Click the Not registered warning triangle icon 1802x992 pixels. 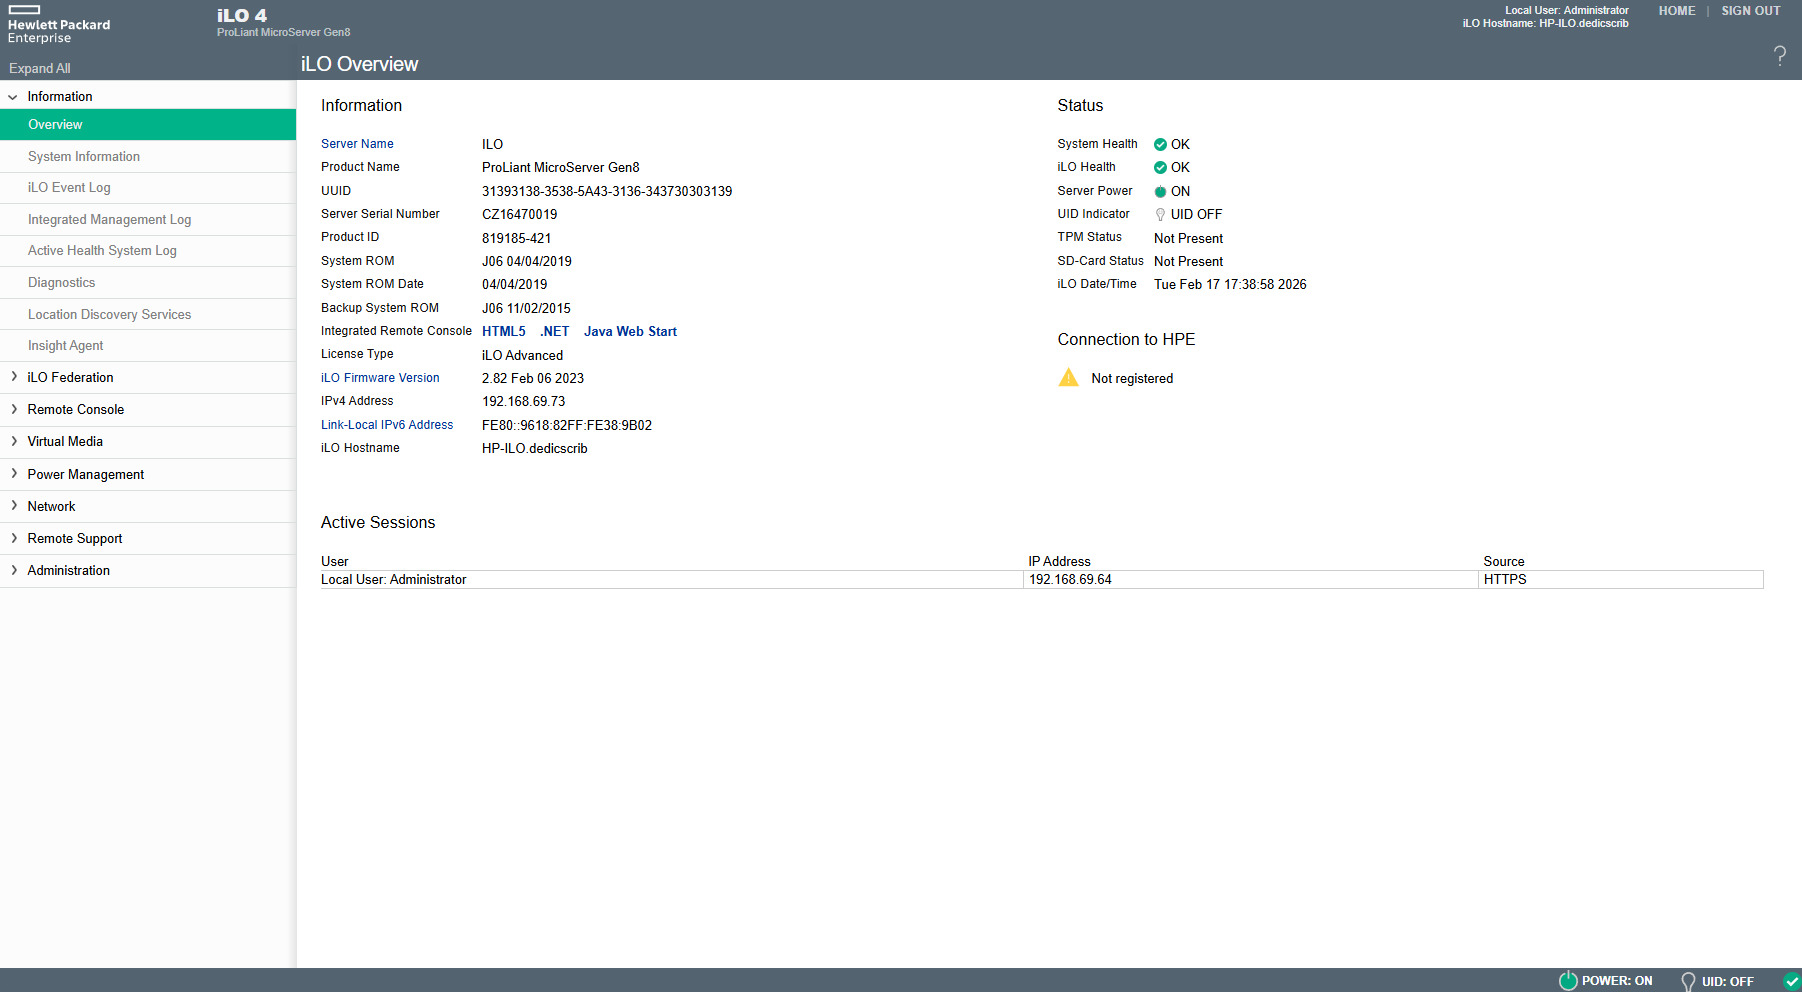click(1069, 377)
